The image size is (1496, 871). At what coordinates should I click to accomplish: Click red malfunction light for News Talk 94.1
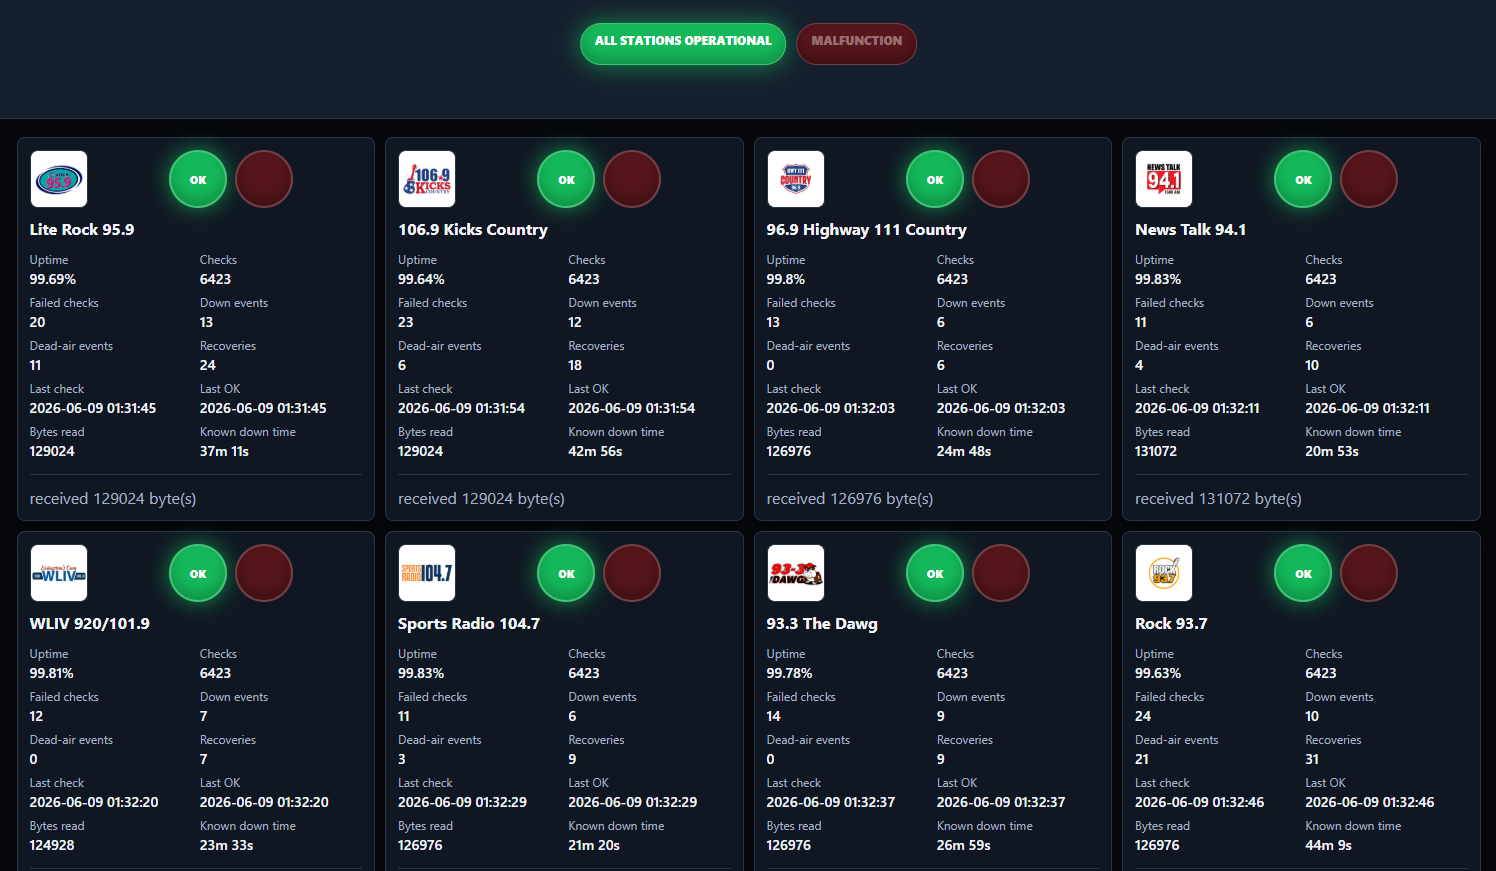click(1369, 179)
